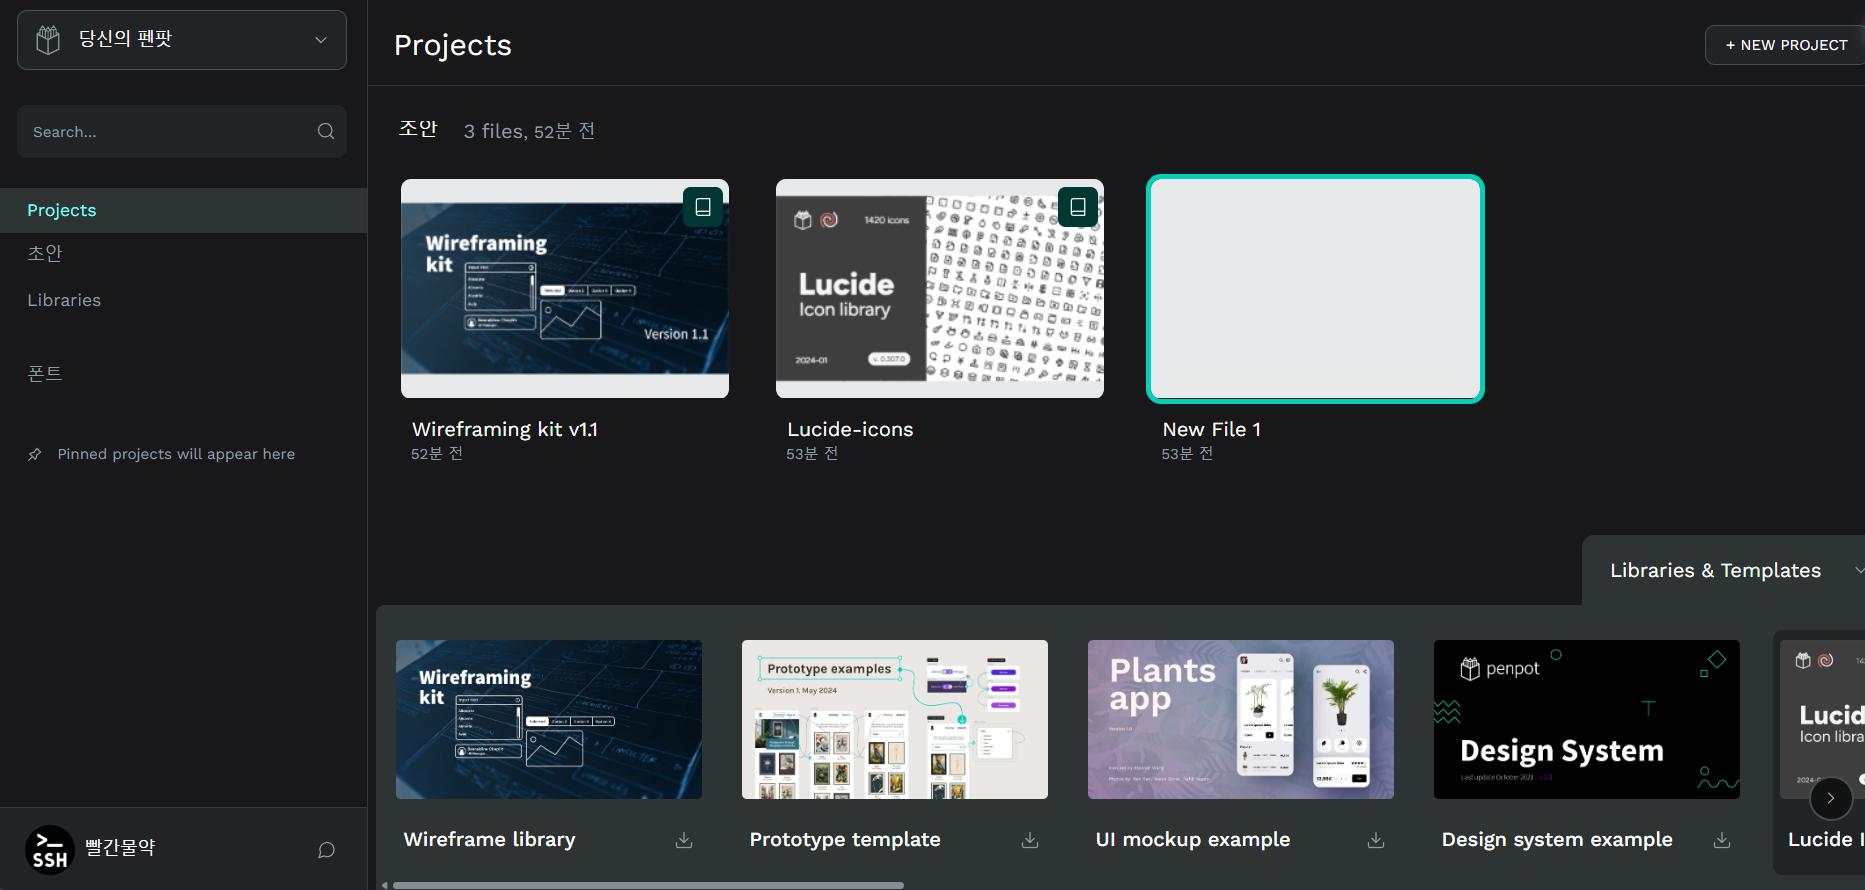Click the + NEW PROJECT button
The width and height of the screenshot is (1865, 890).
click(1786, 45)
